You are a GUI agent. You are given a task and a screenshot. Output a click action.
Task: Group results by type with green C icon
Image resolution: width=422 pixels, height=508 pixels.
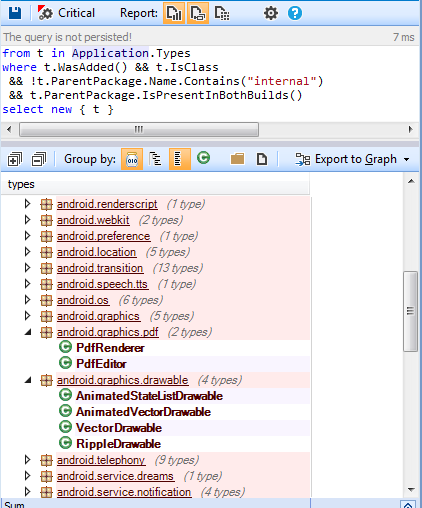click(x=203, y=158)
